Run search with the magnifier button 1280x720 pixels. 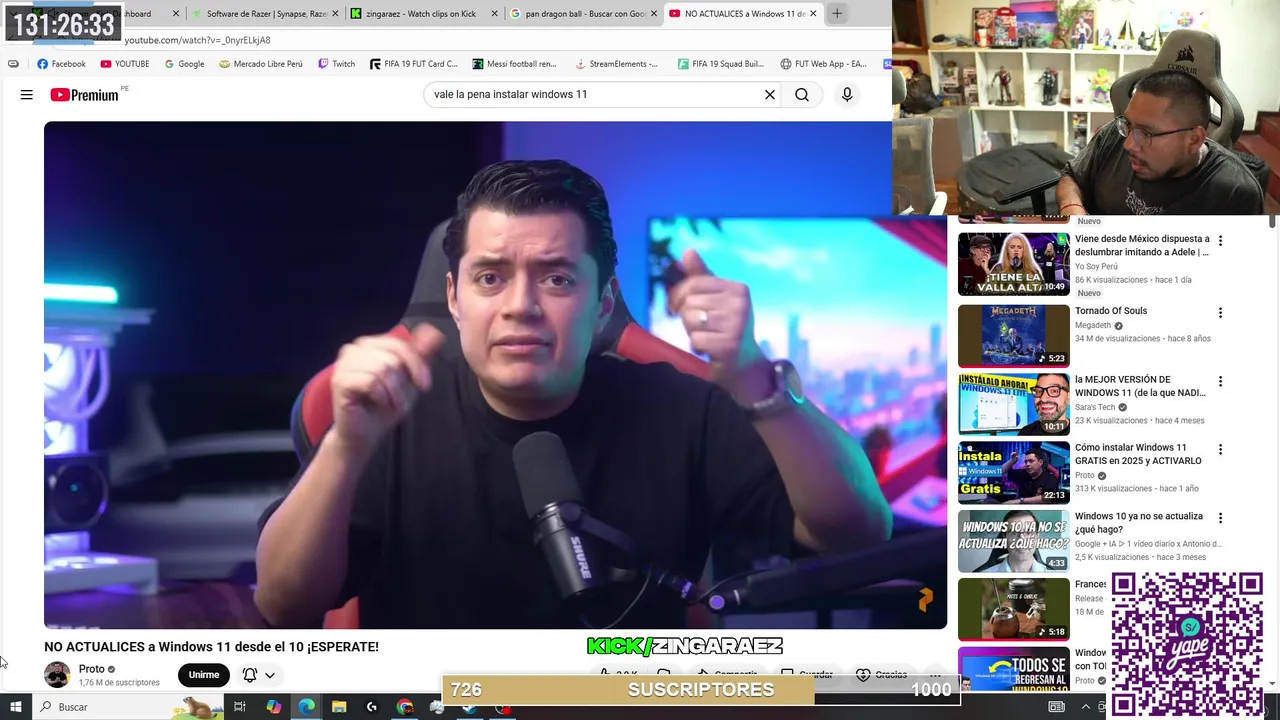pos(802,95)
